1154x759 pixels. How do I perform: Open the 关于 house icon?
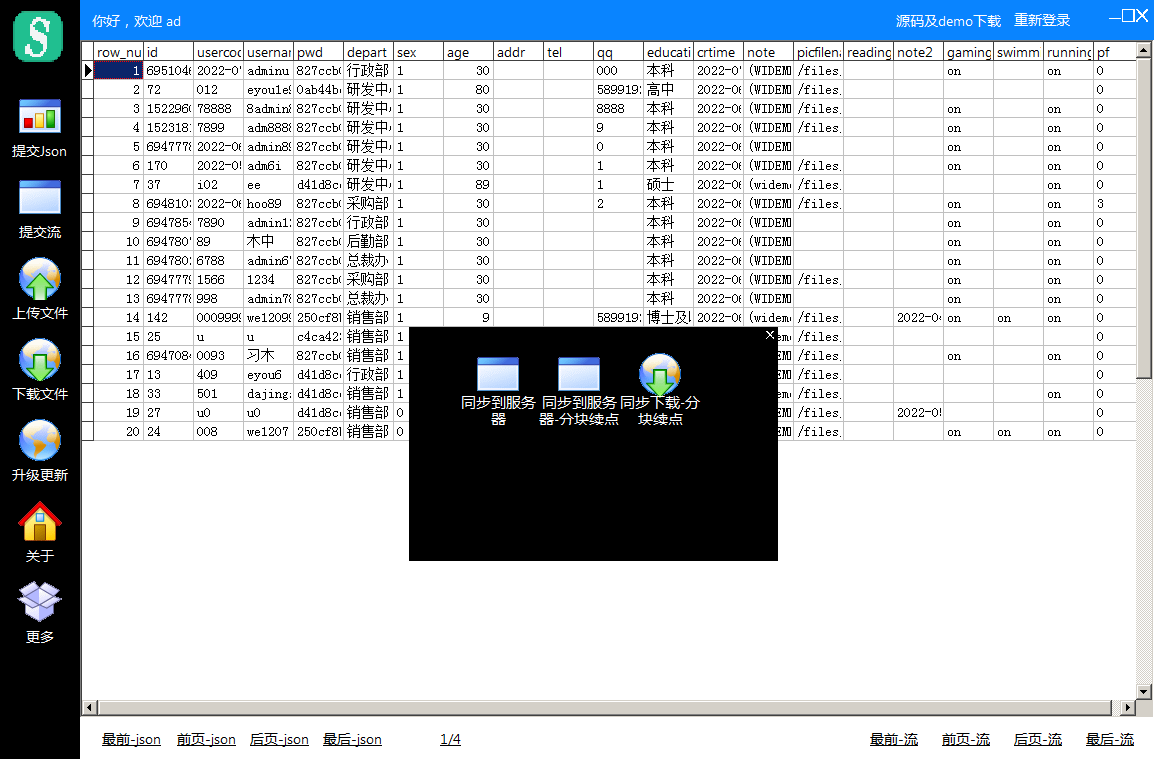pyautogui.click(x=40, y=522)
